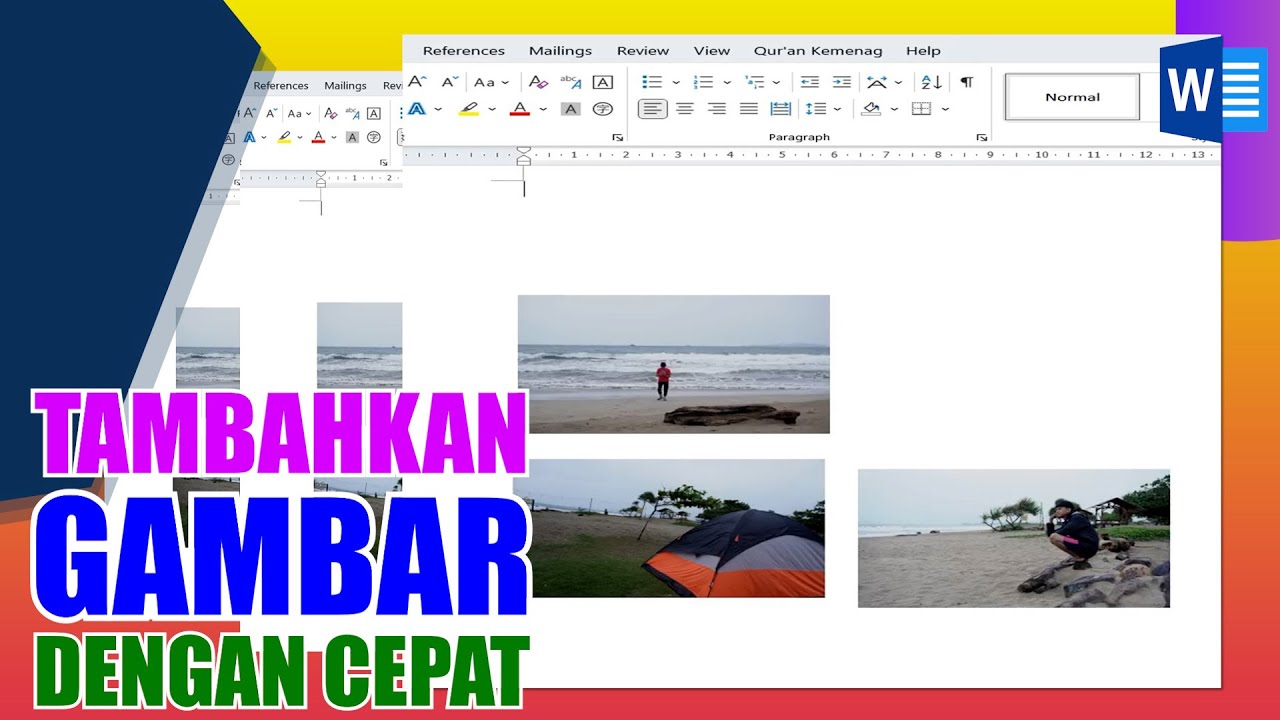Open References tab in front window
The width and height of the screenshot is (1280, 720).
click(464, 51)
